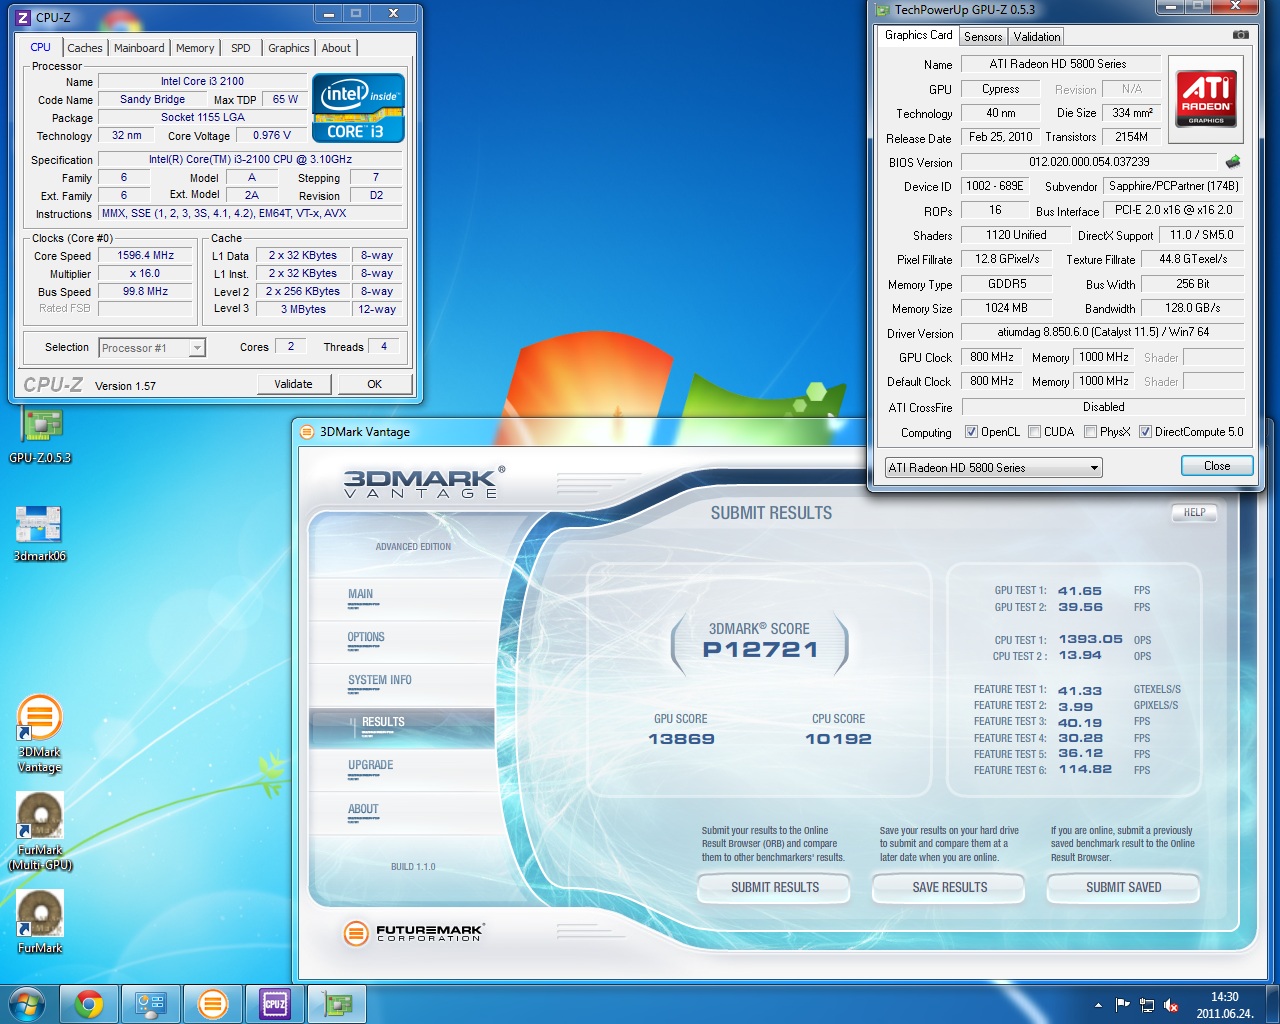Screen dimensions: 1280x1024
Task: Switch to 3DMark Vantage taskbar button
Action: click(x=213, y=1004)
